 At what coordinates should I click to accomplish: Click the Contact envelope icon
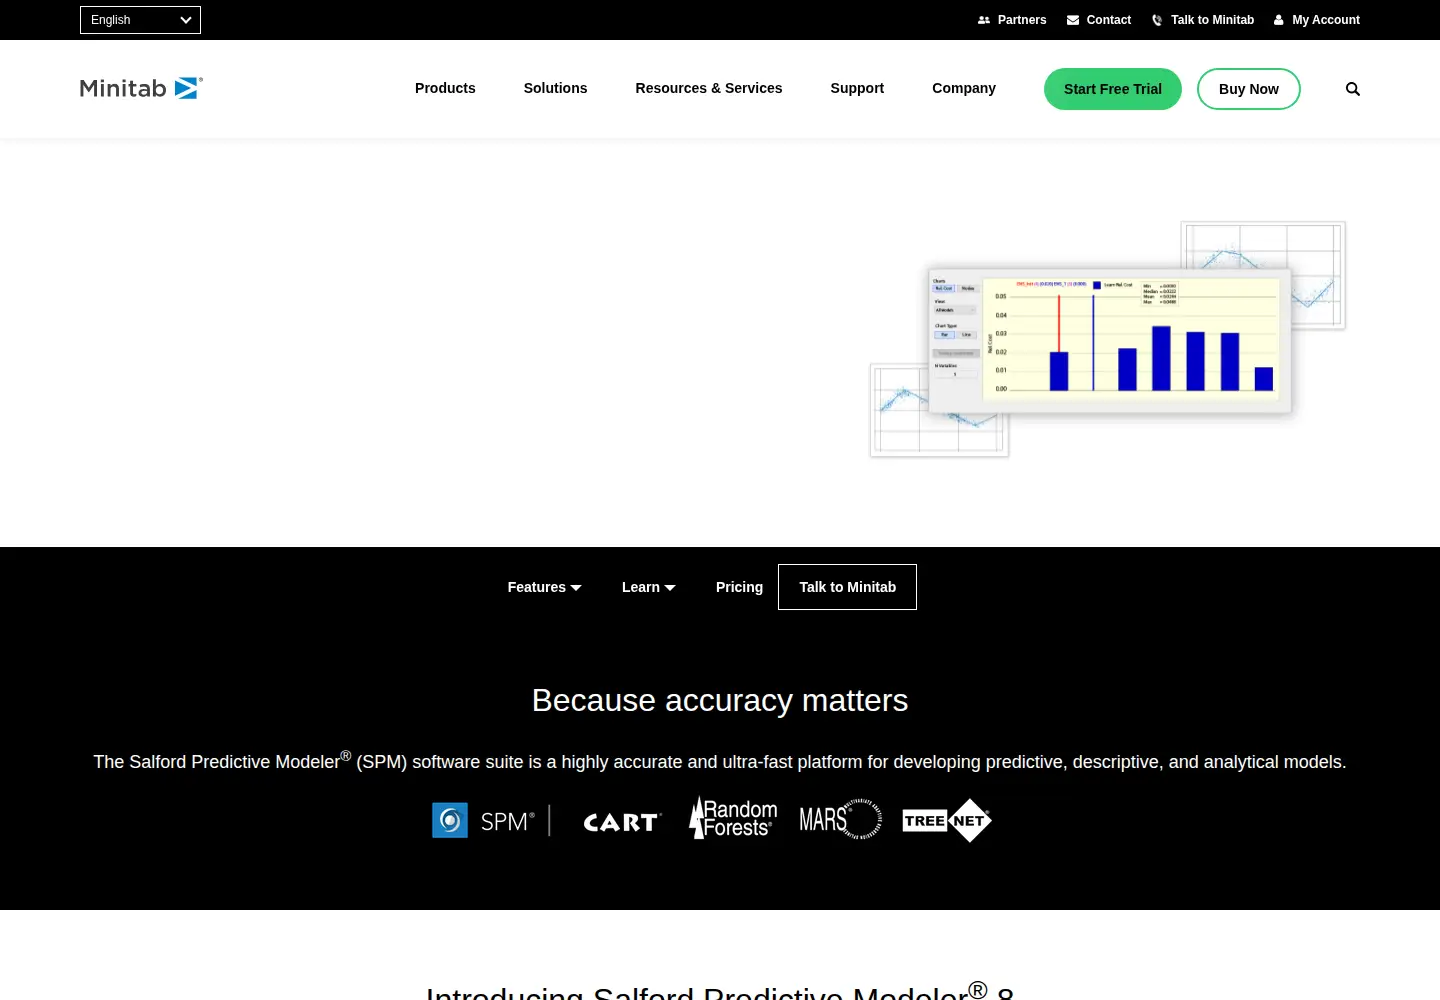coord(1073,20)
